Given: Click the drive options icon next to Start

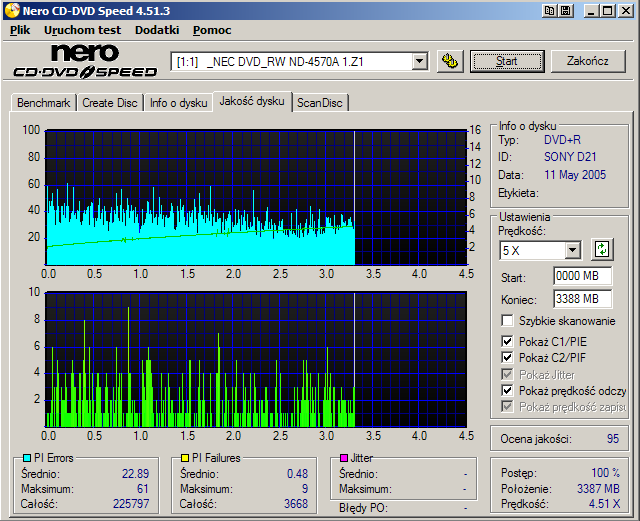Looking at the screenshot, I should [450, 62].
